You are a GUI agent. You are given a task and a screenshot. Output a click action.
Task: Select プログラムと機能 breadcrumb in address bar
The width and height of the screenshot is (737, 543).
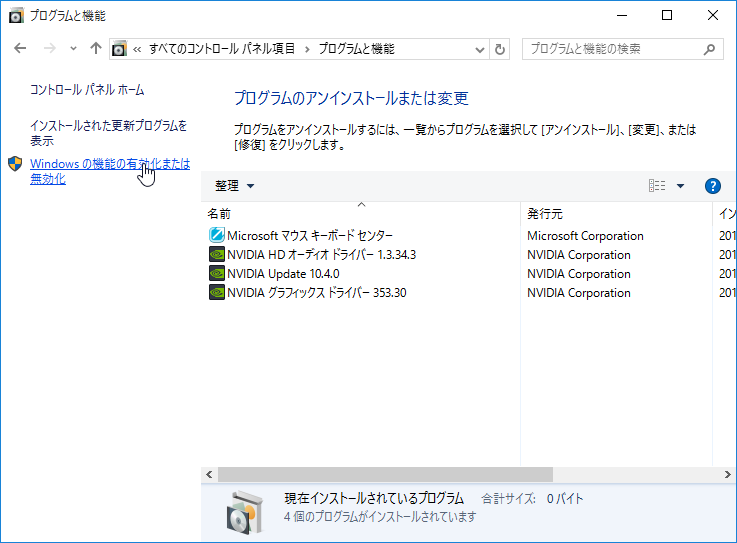357,49
